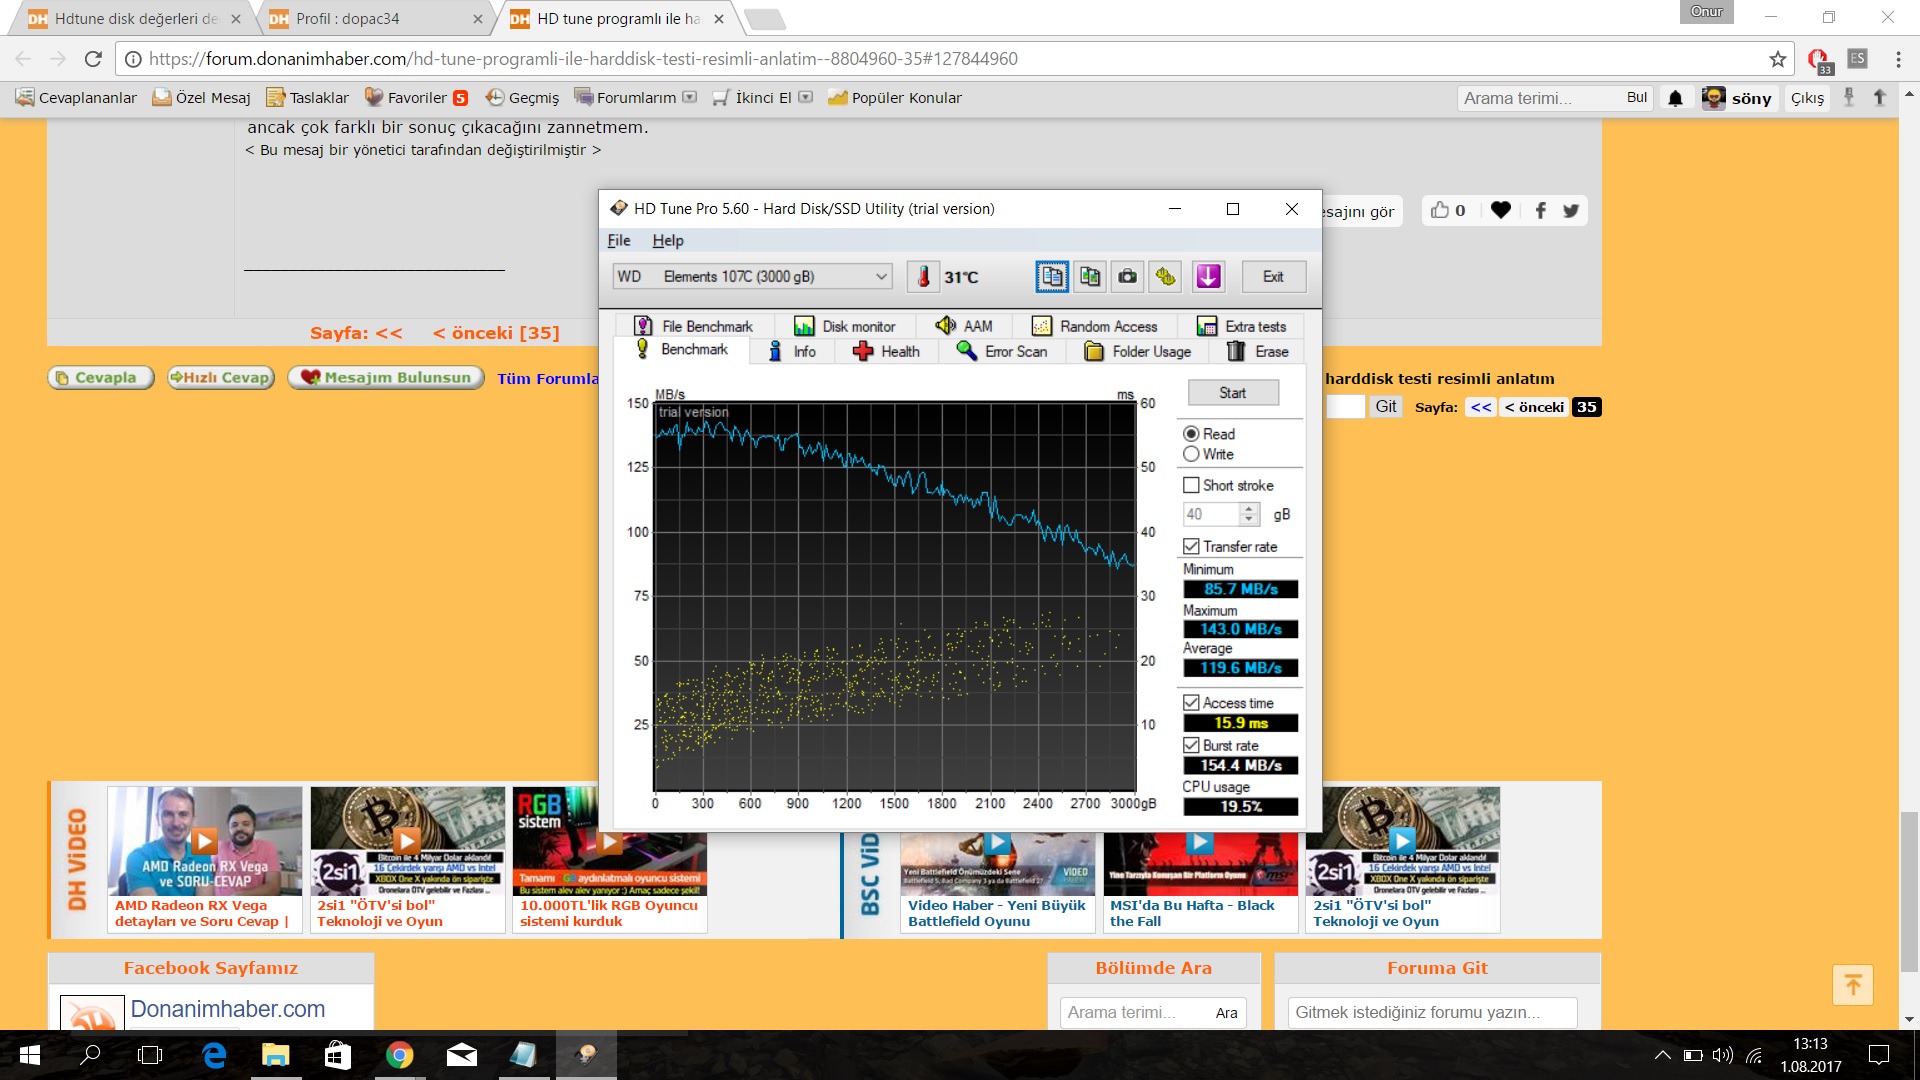This screenshot has width=1920, height=1080.
Task: Open the Help menu in HD Tune
Action: [x=668, y=240]
